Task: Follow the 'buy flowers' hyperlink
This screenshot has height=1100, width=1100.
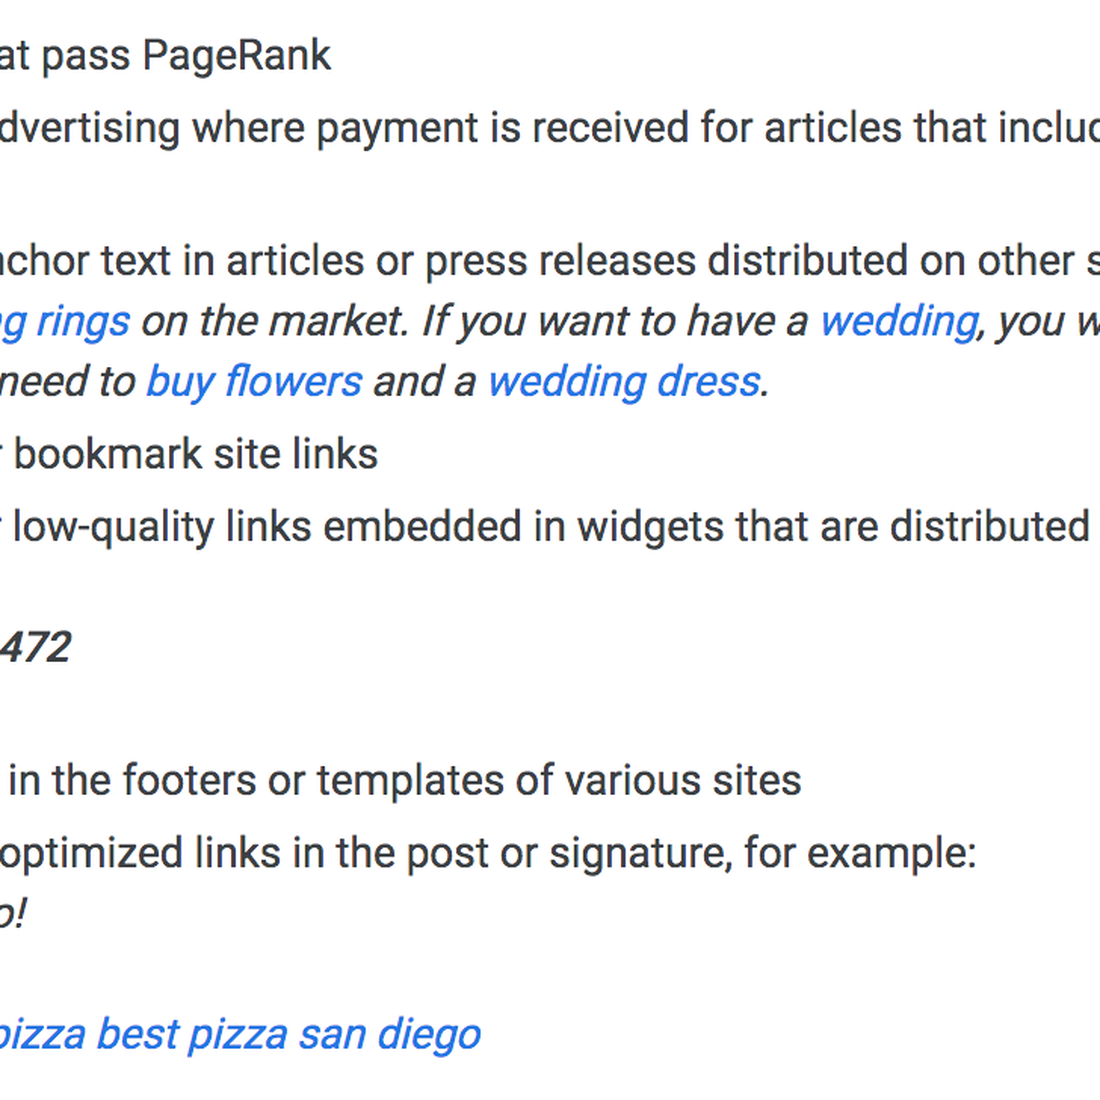Action: coord(254,382)
